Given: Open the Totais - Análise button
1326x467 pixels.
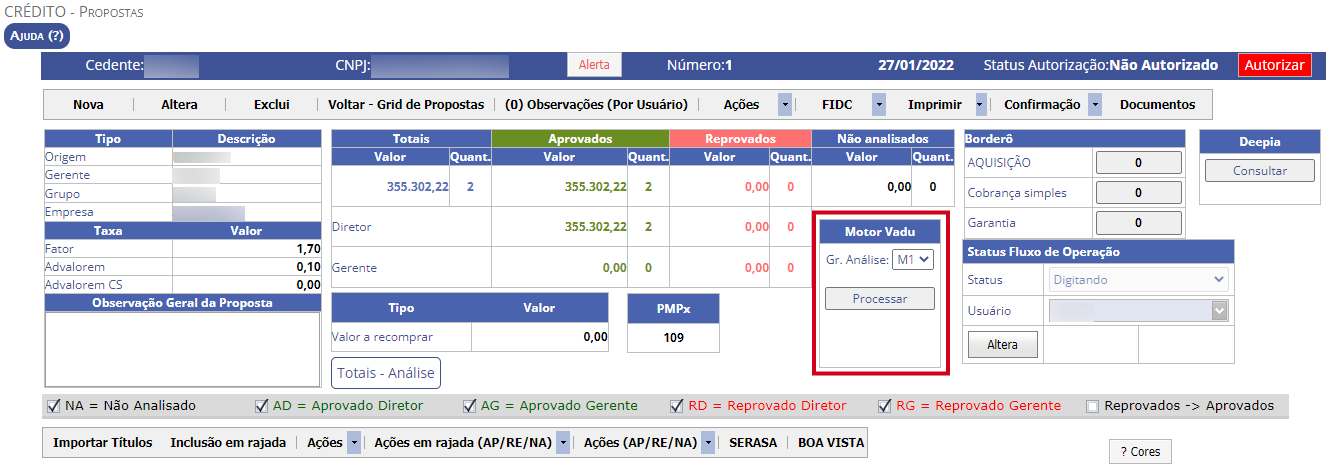Looking at the screenshot, I should pos(386,373).
